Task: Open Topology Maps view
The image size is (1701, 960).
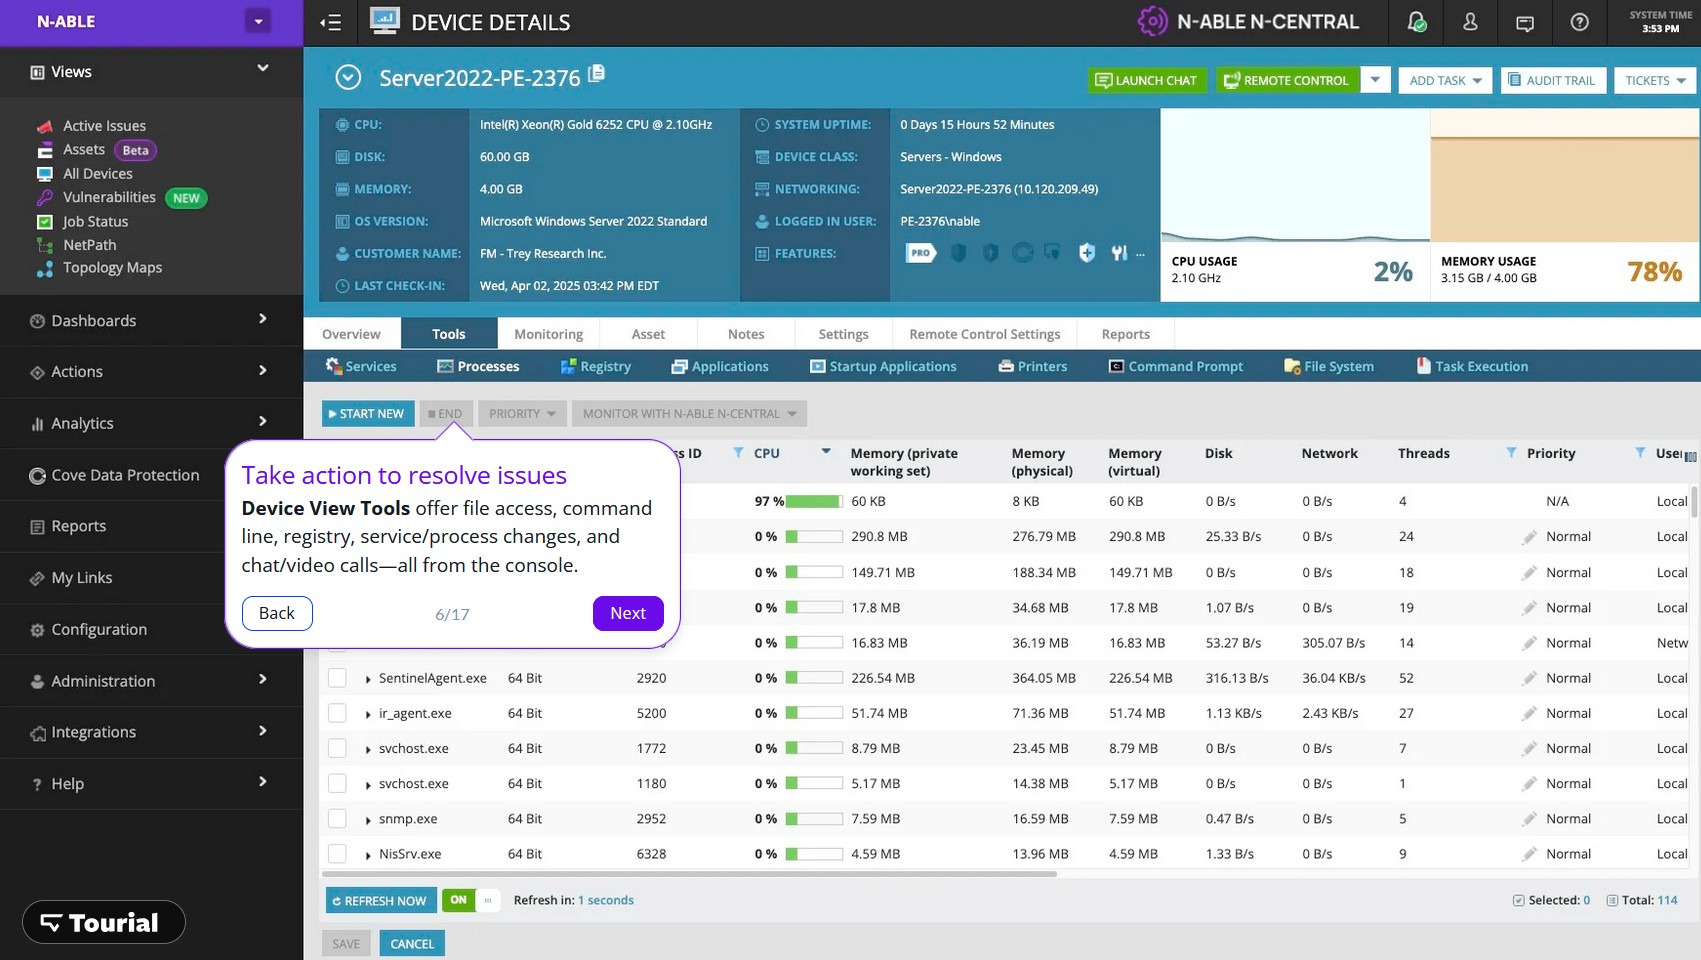Action: pyautogui.click(x=112, y=268)
